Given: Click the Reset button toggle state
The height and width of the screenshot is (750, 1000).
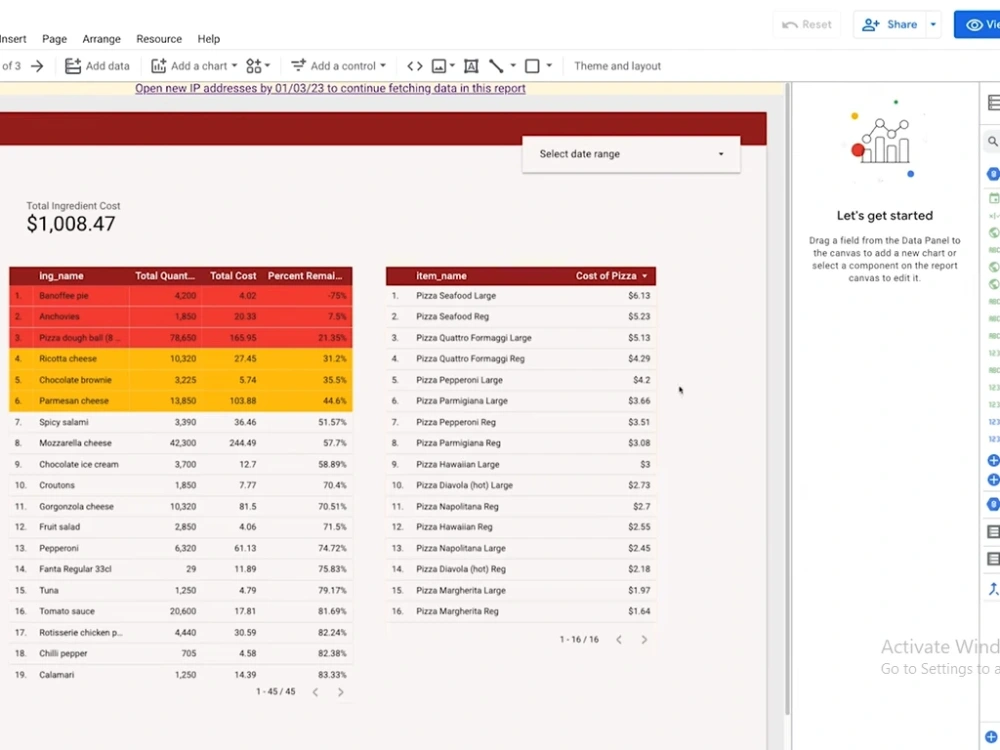Looking at the screenshot, I should point(807,24).
